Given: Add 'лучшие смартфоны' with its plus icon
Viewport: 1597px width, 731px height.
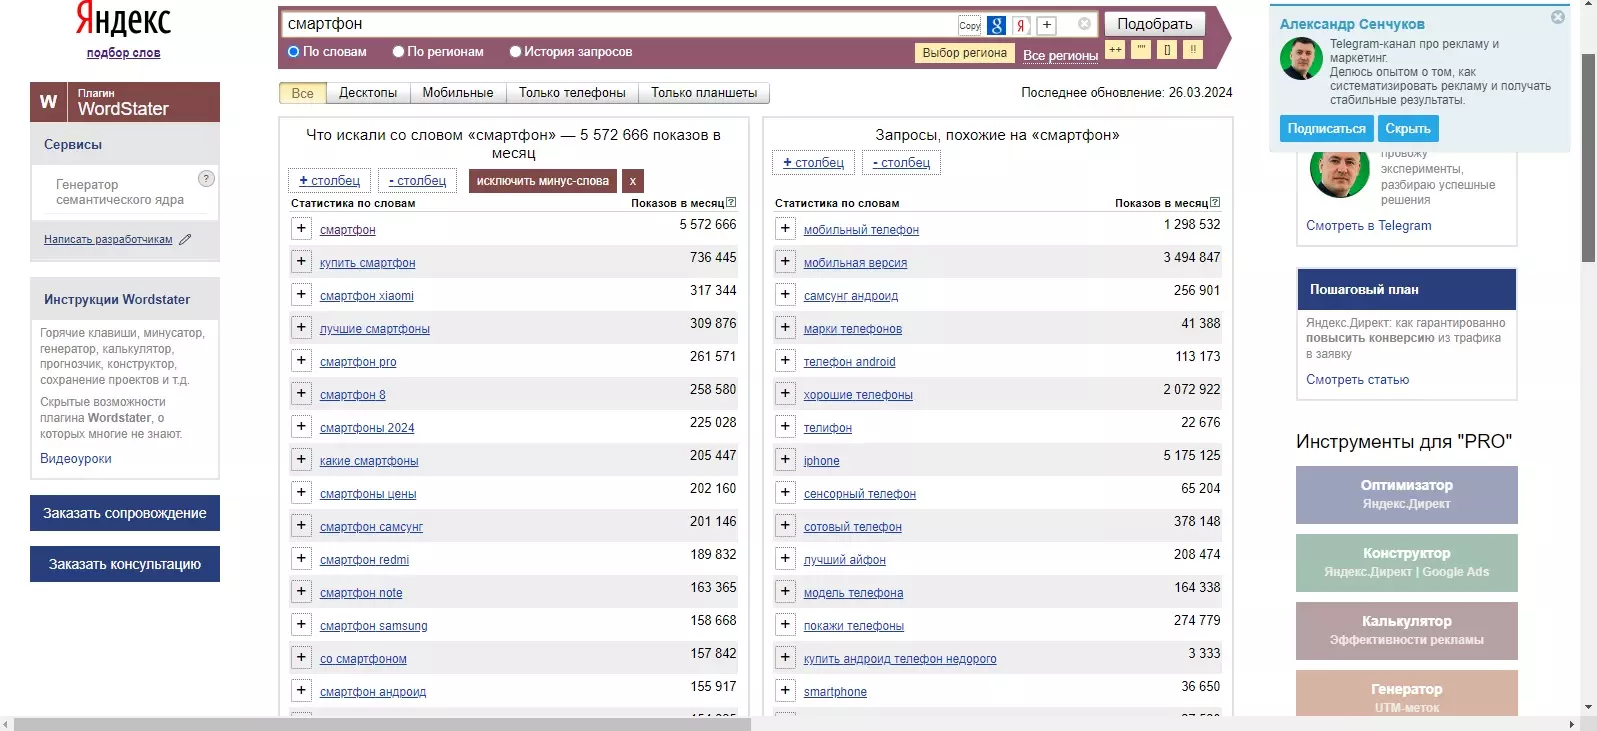Looking at the screenshot, I should click(301, 328).
